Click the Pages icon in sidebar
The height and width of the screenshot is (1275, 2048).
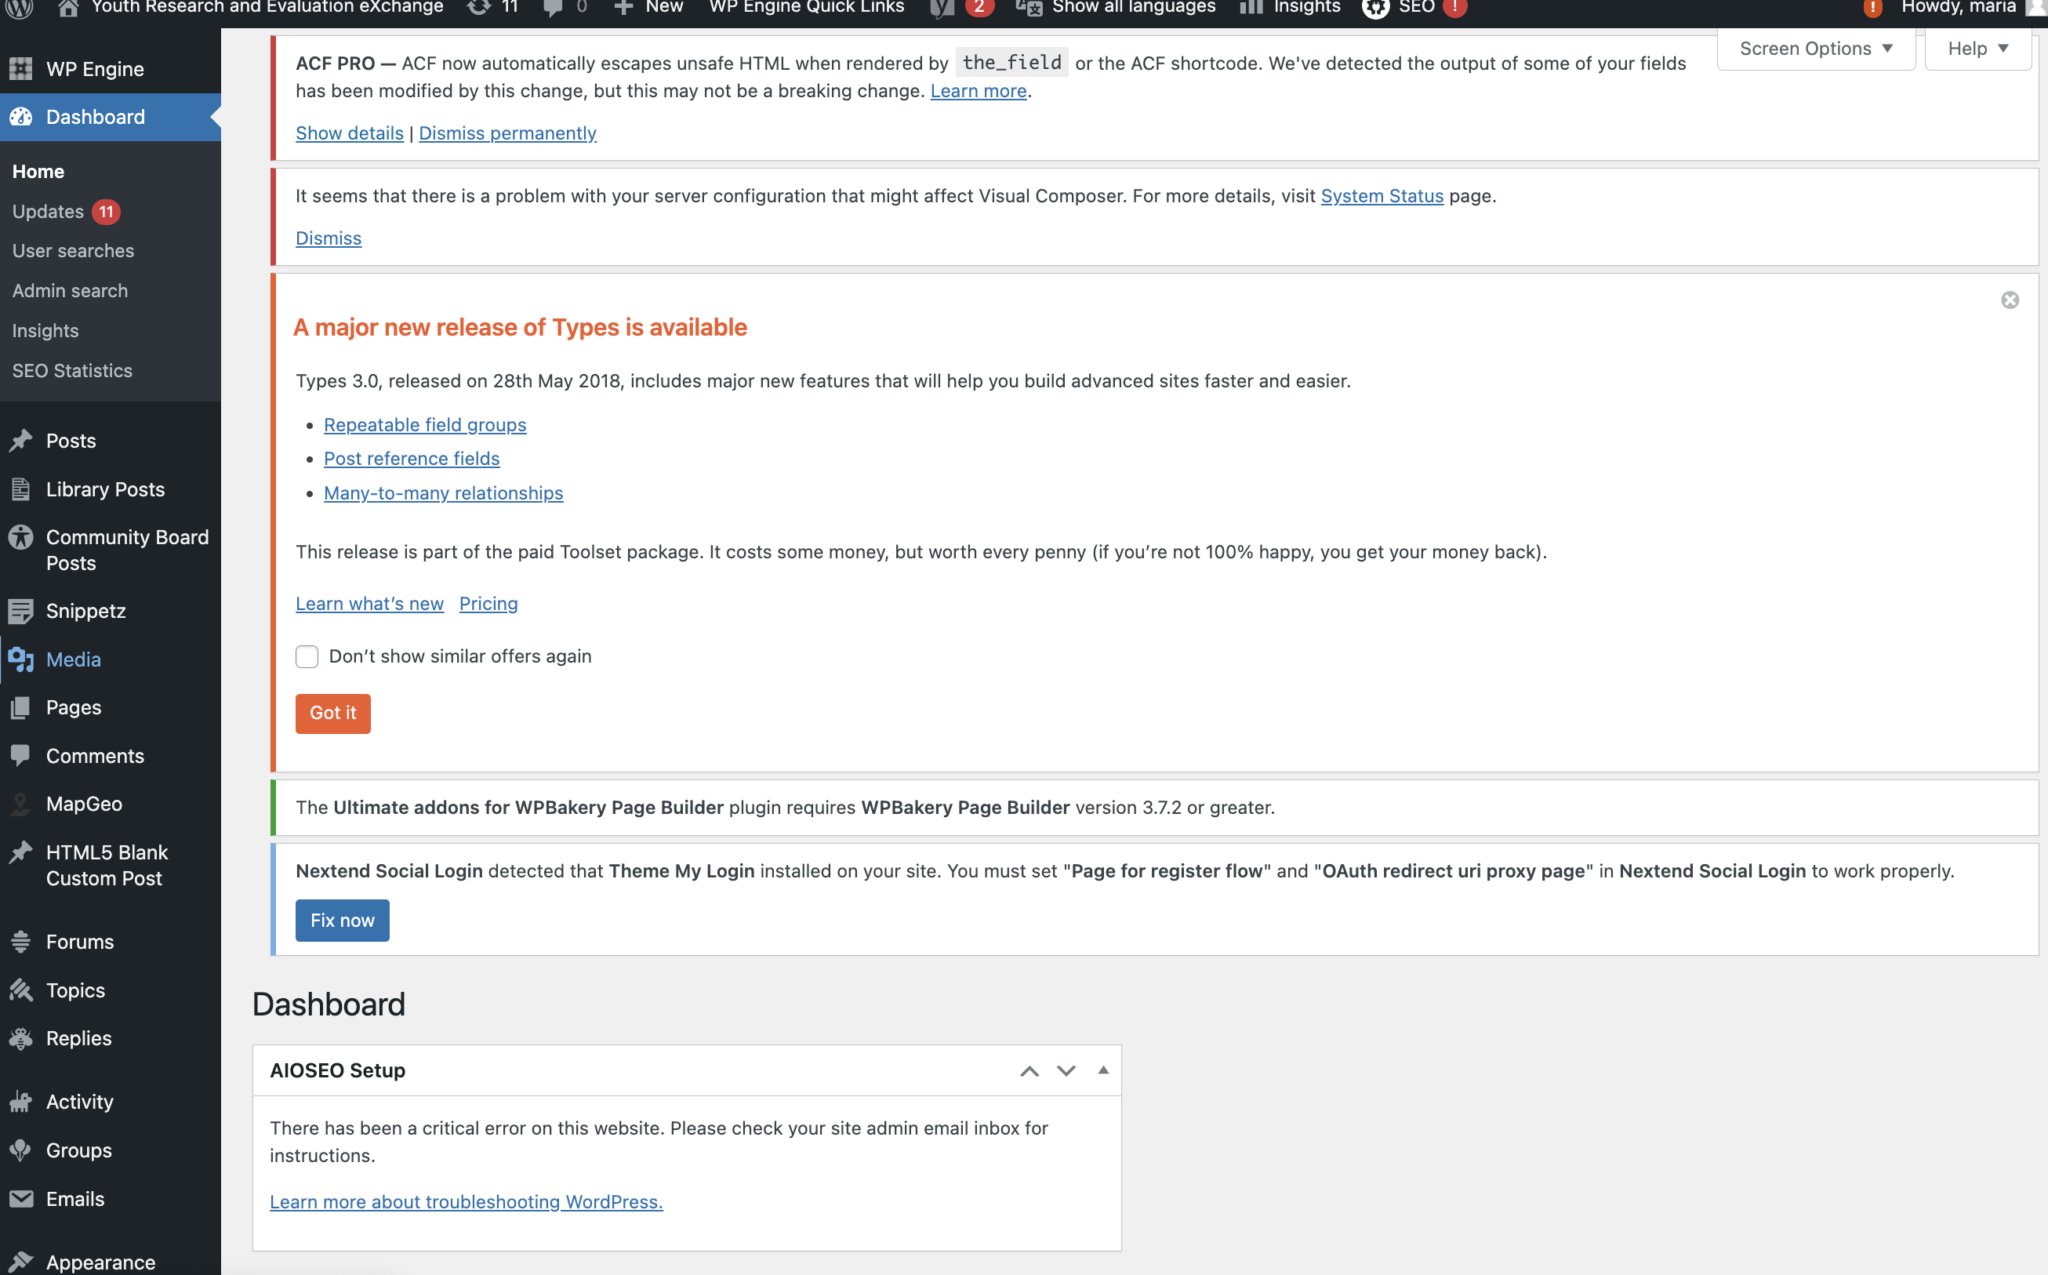(21, 708)
